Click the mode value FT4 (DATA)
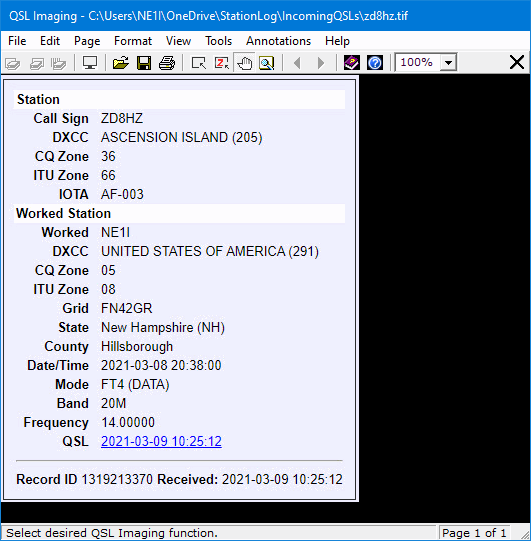The width and height of the screenshot is (531, 541). [135, 384]
